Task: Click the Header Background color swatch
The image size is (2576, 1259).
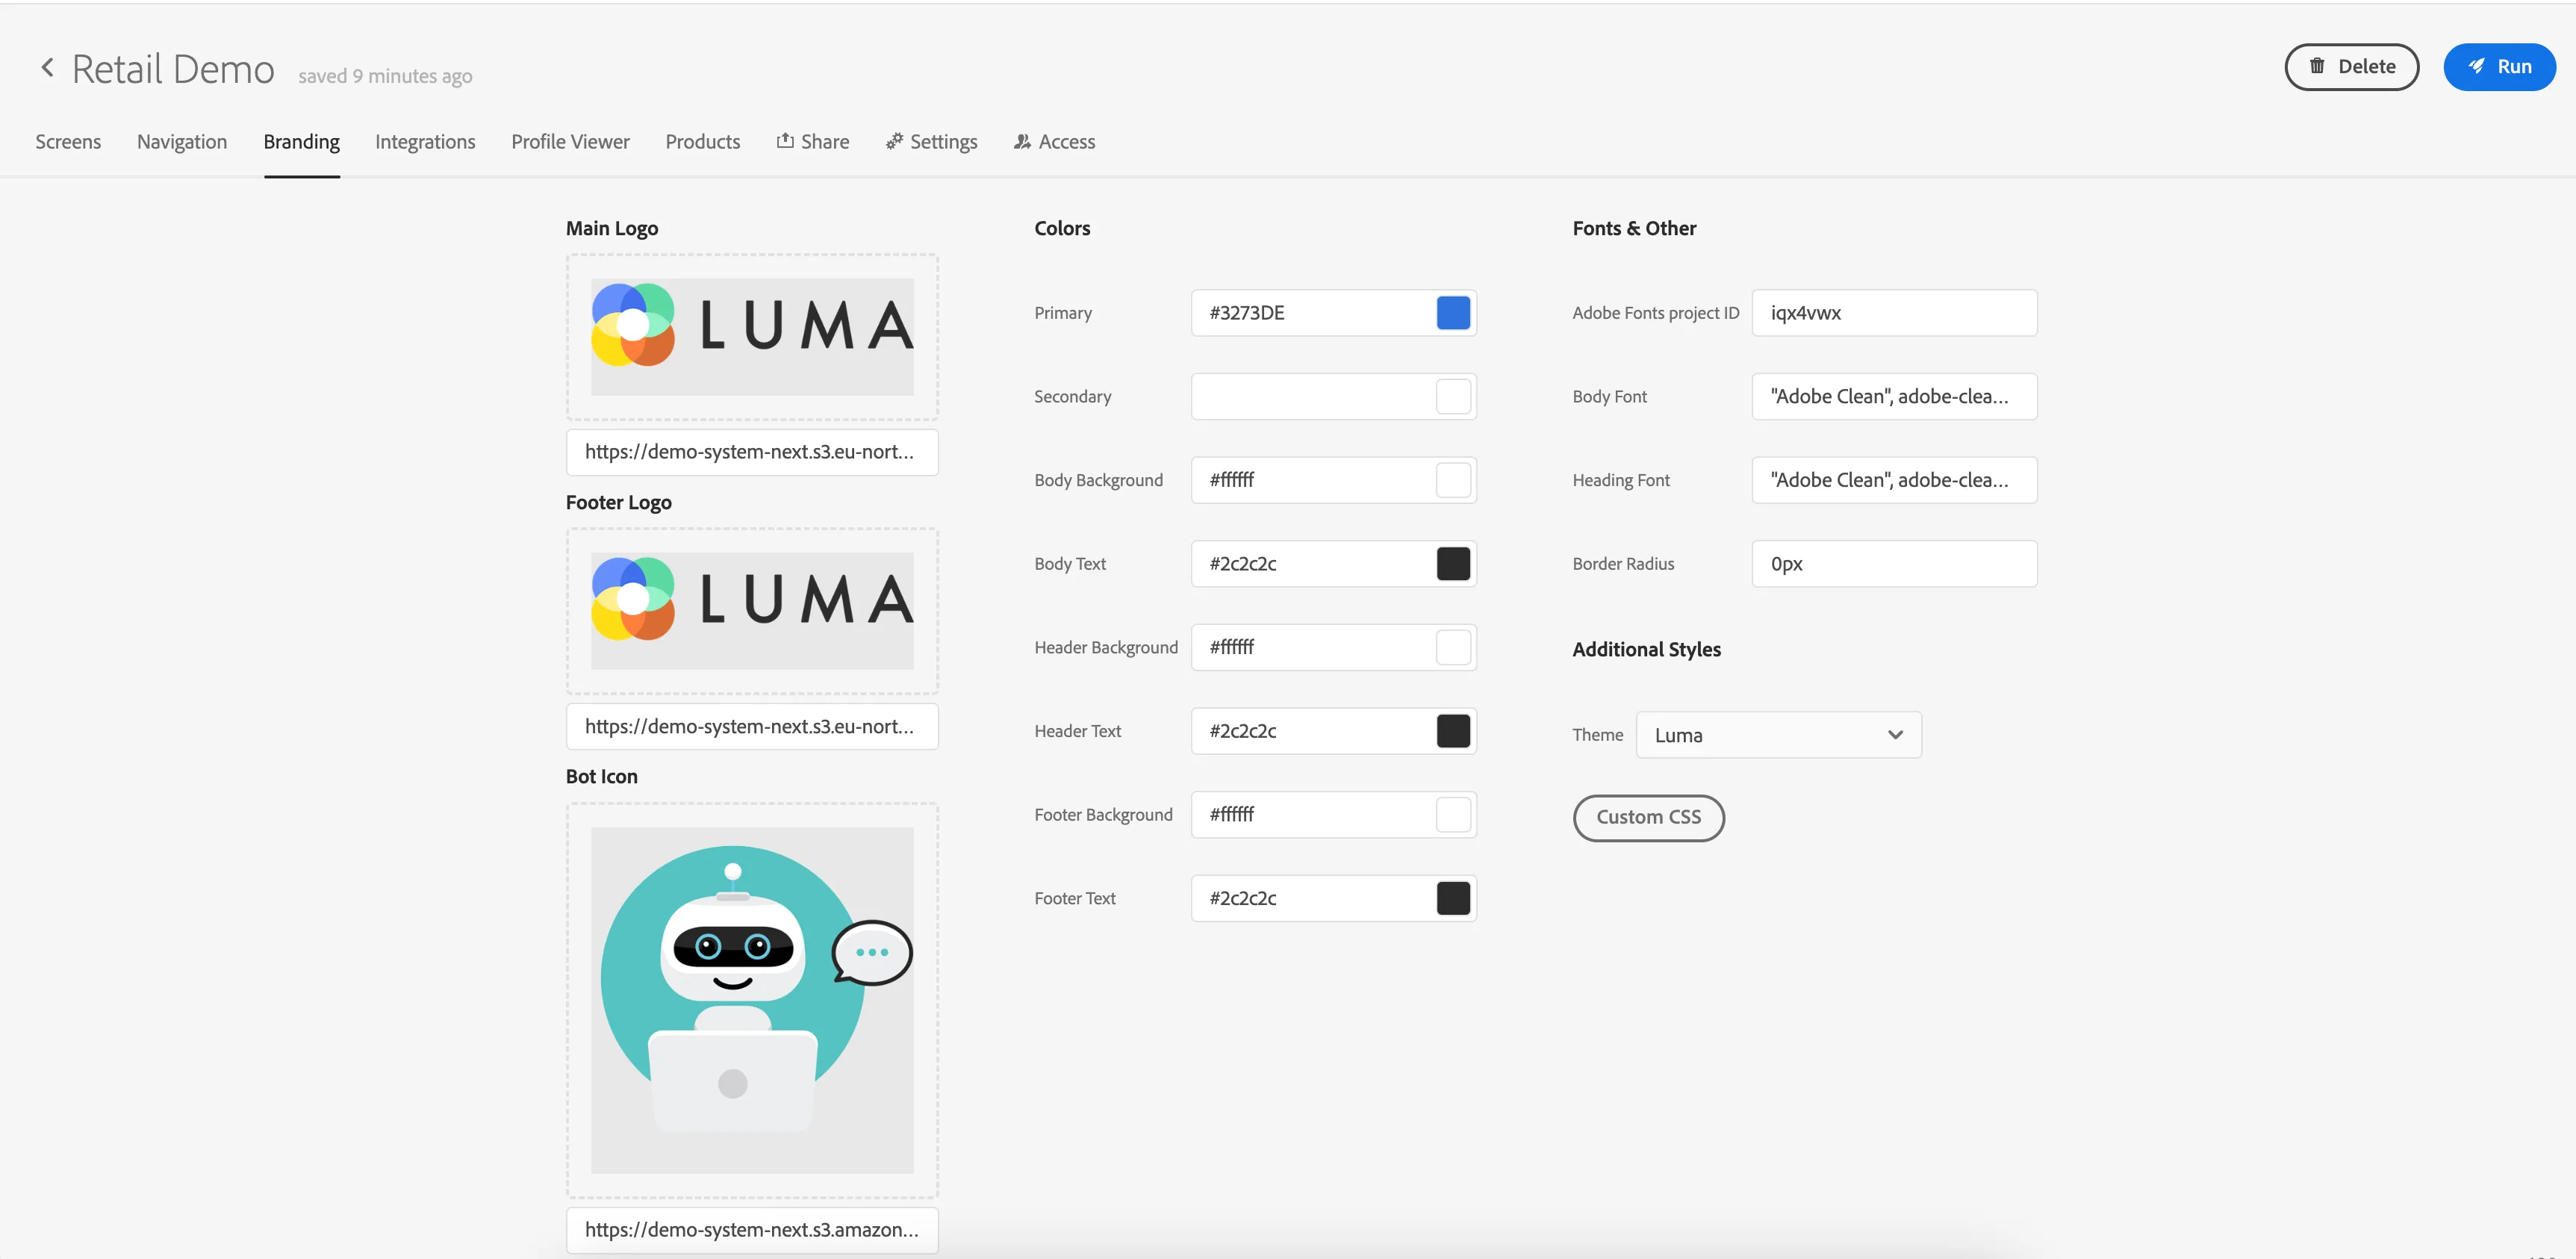Action: click(1453, 648)
